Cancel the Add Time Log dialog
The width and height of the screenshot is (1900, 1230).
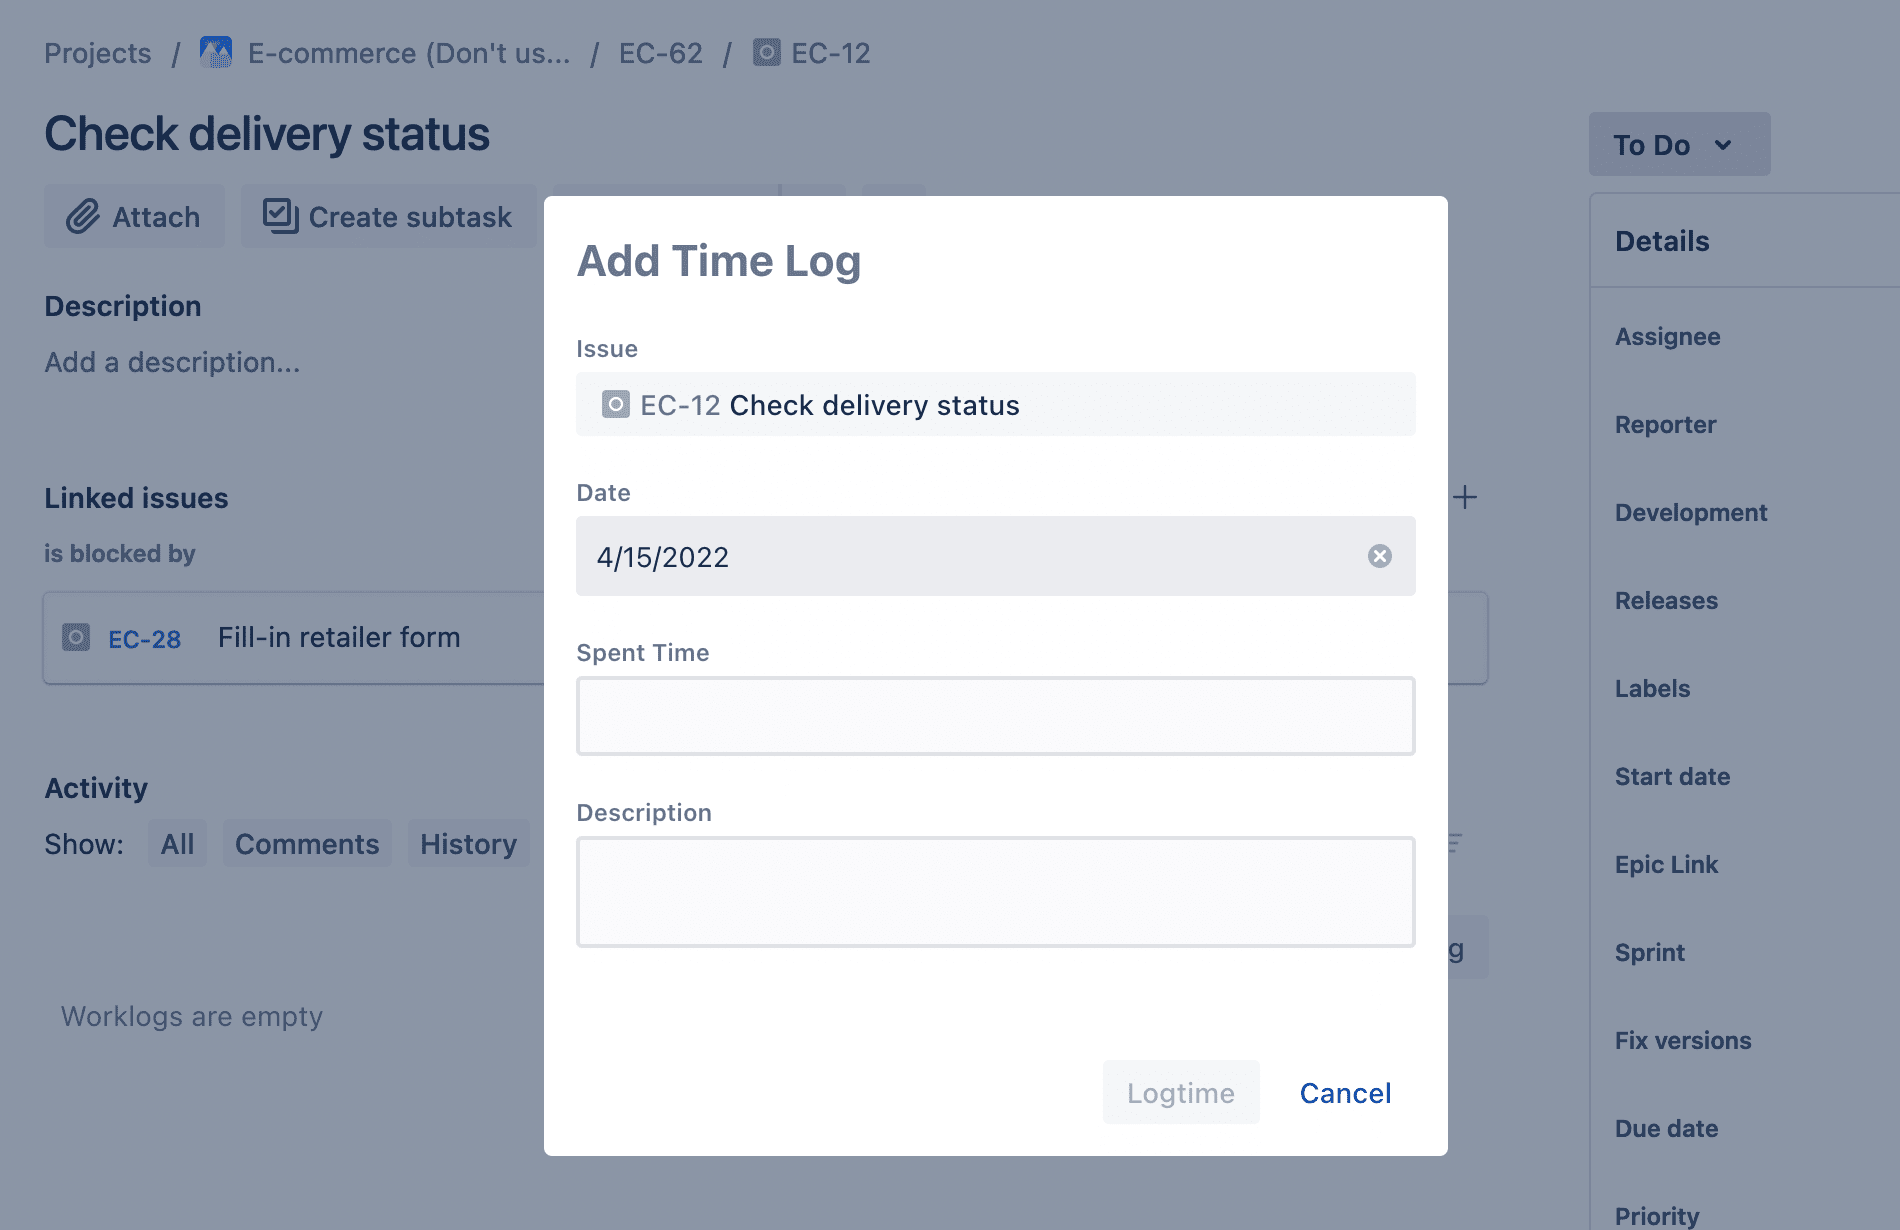[x=1345, y=1093]
